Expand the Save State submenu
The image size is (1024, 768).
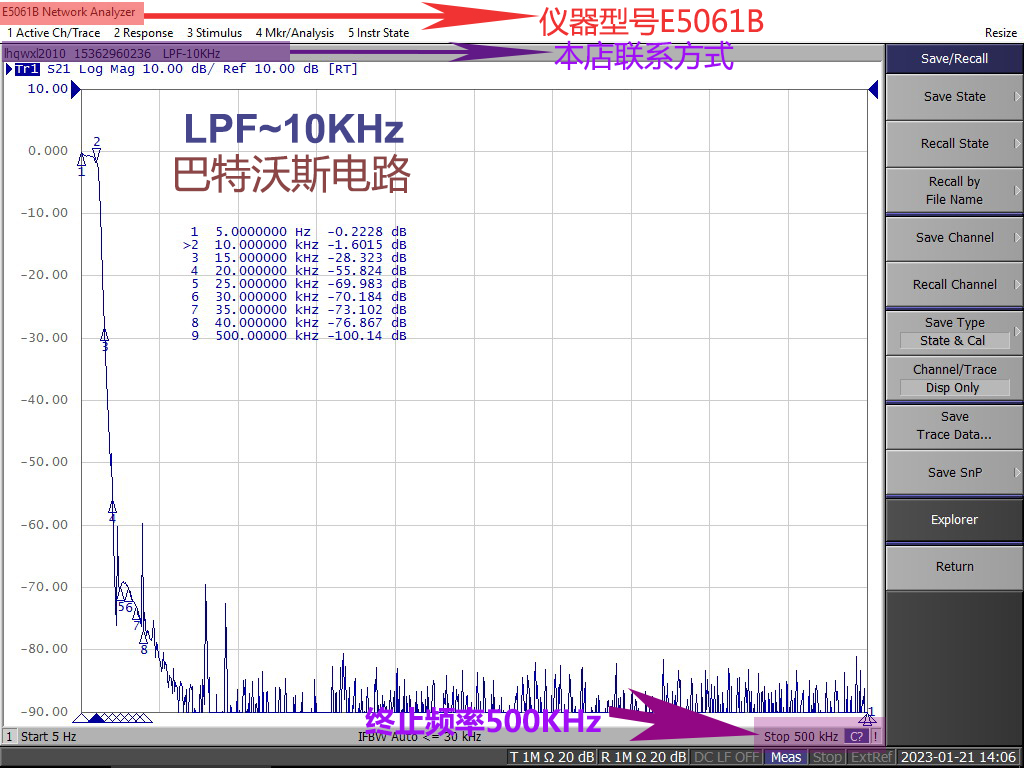tap(954, 97)
